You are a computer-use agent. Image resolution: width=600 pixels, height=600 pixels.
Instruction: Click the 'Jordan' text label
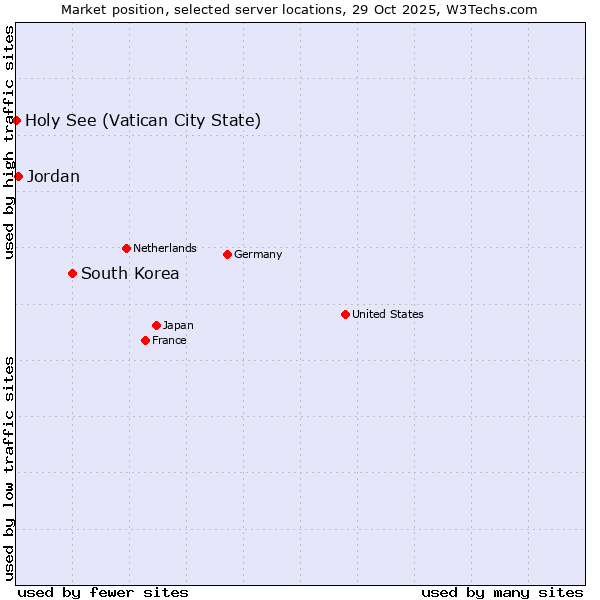pos(53,177)
